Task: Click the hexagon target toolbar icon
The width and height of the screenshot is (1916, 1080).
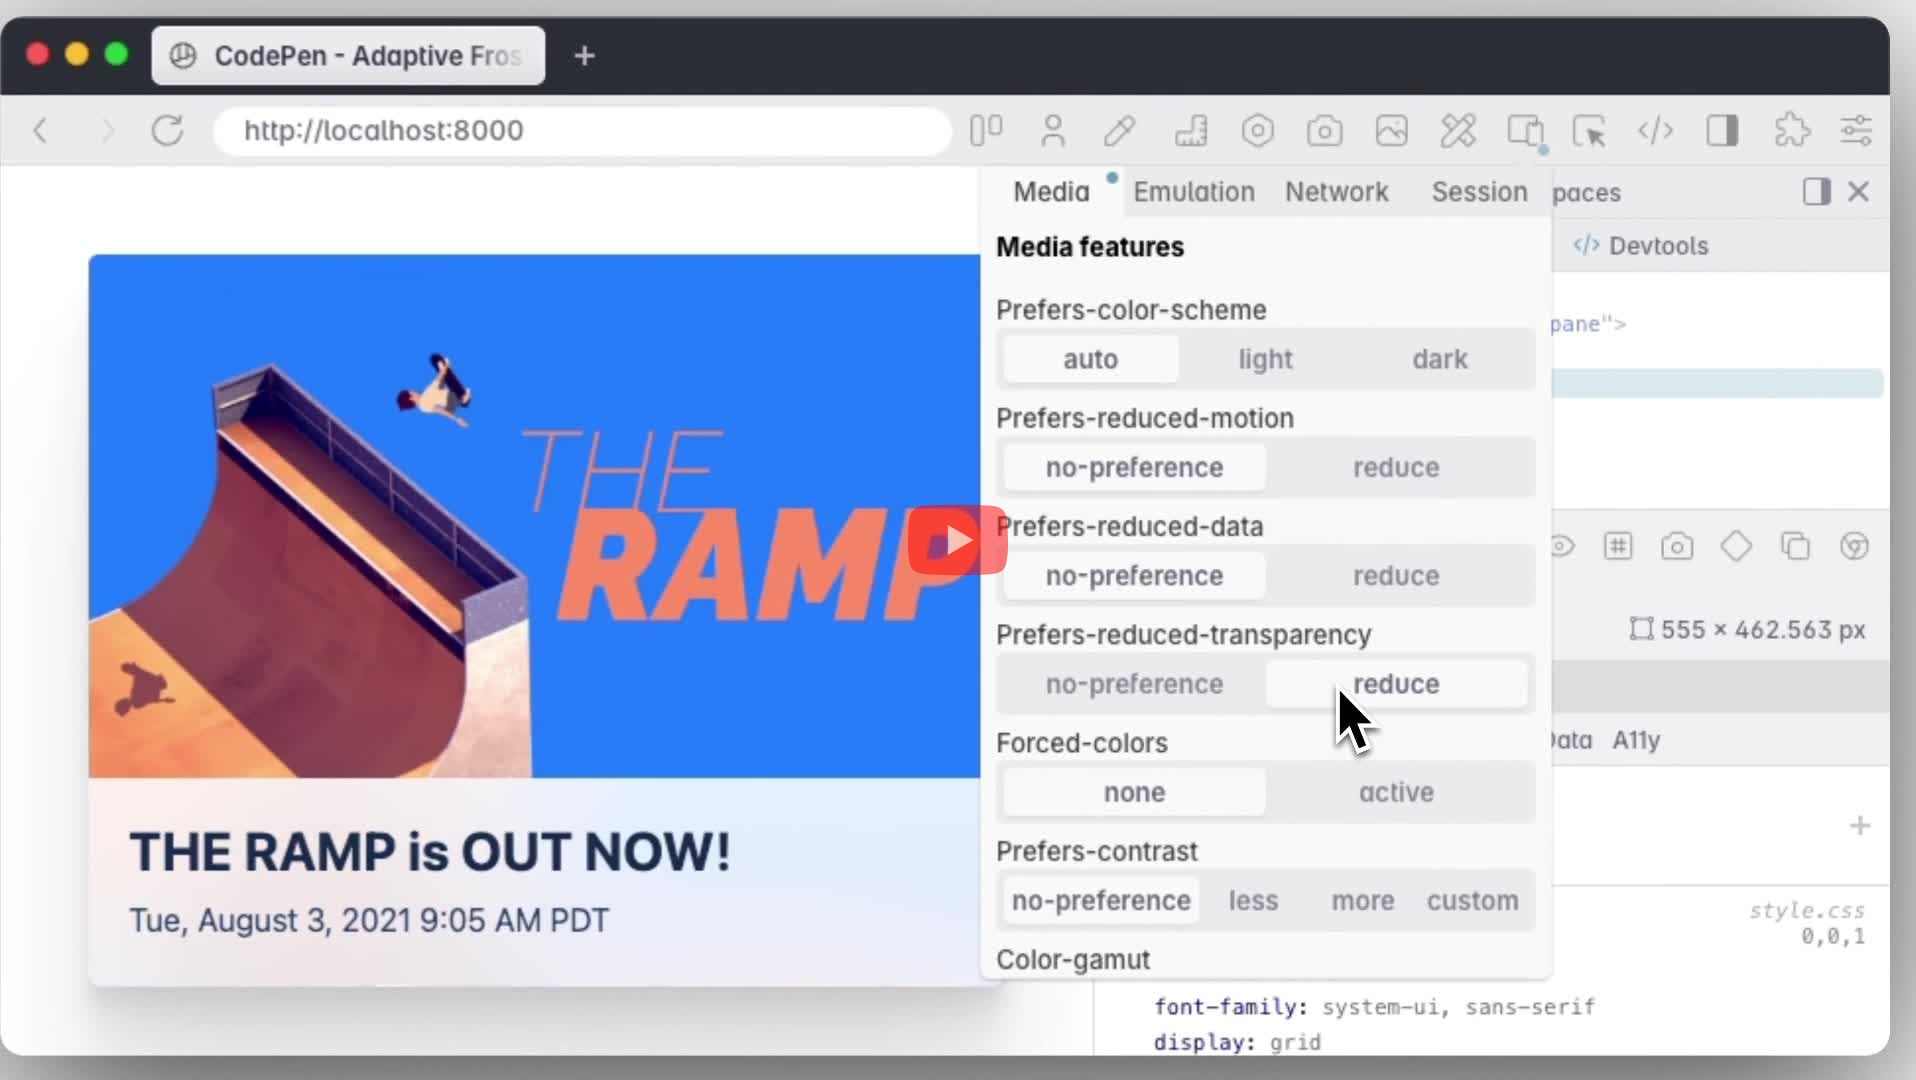Action: pyautogui.click(x=1257, y=130)
